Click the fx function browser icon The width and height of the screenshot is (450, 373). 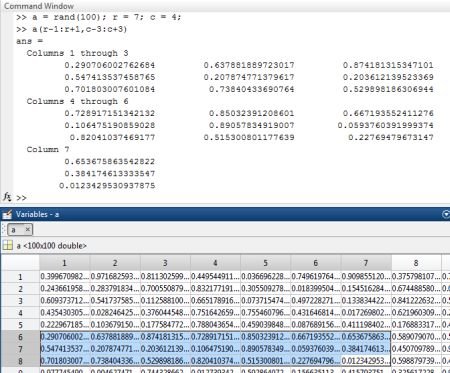point(7,197)
